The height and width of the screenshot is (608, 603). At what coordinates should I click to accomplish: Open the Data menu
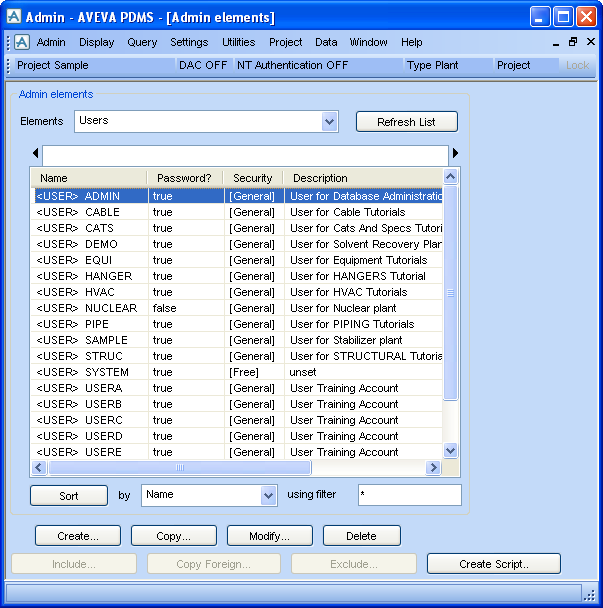pyautogui.click(x=326, y=42)
